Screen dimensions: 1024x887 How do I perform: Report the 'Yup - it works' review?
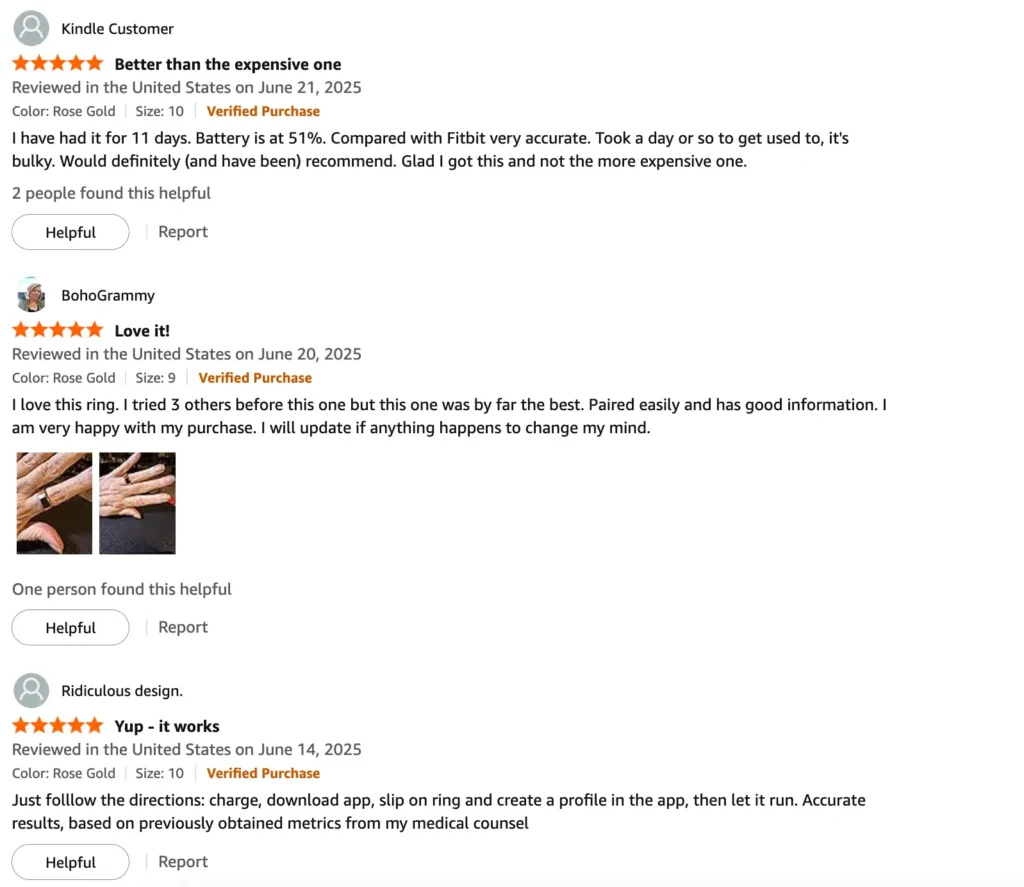(183, 862)
